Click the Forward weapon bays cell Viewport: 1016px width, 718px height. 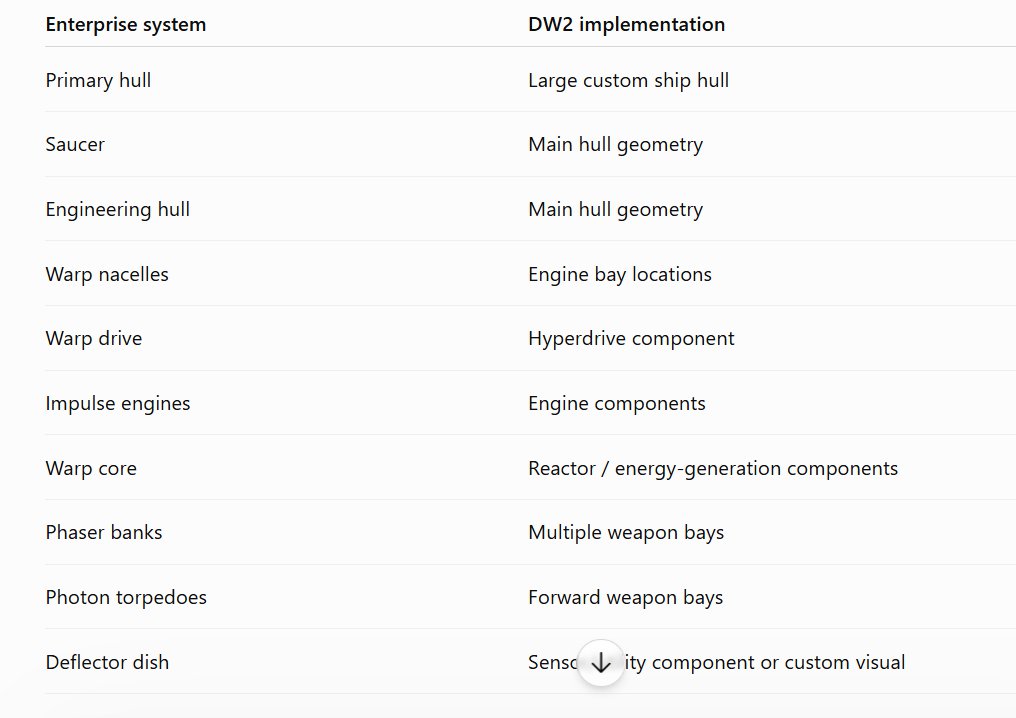(x=625, y=597)
